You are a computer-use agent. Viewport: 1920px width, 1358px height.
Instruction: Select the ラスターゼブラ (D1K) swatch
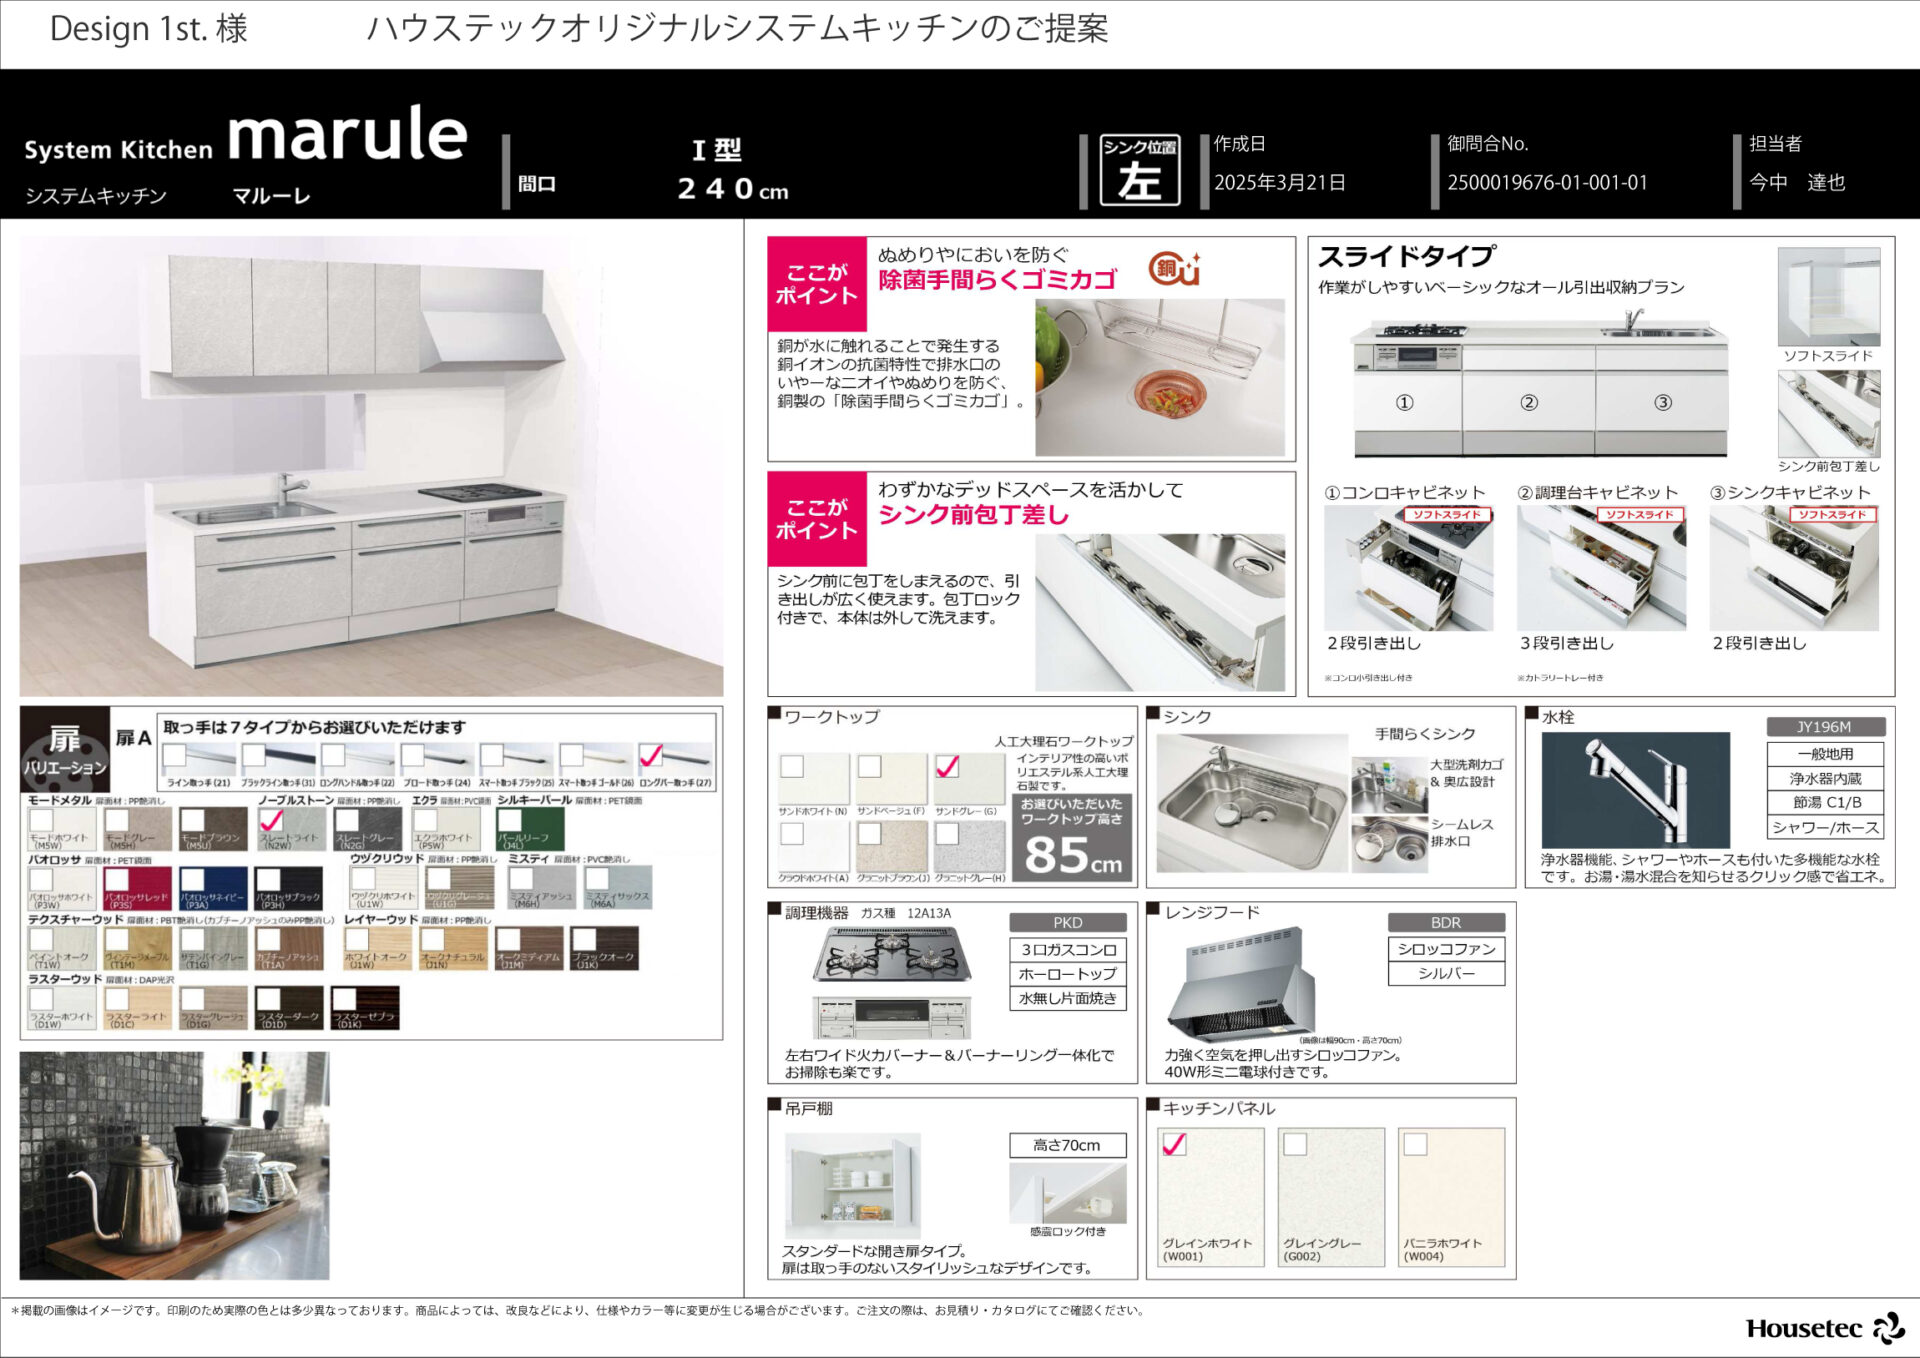coord(365,1008)
